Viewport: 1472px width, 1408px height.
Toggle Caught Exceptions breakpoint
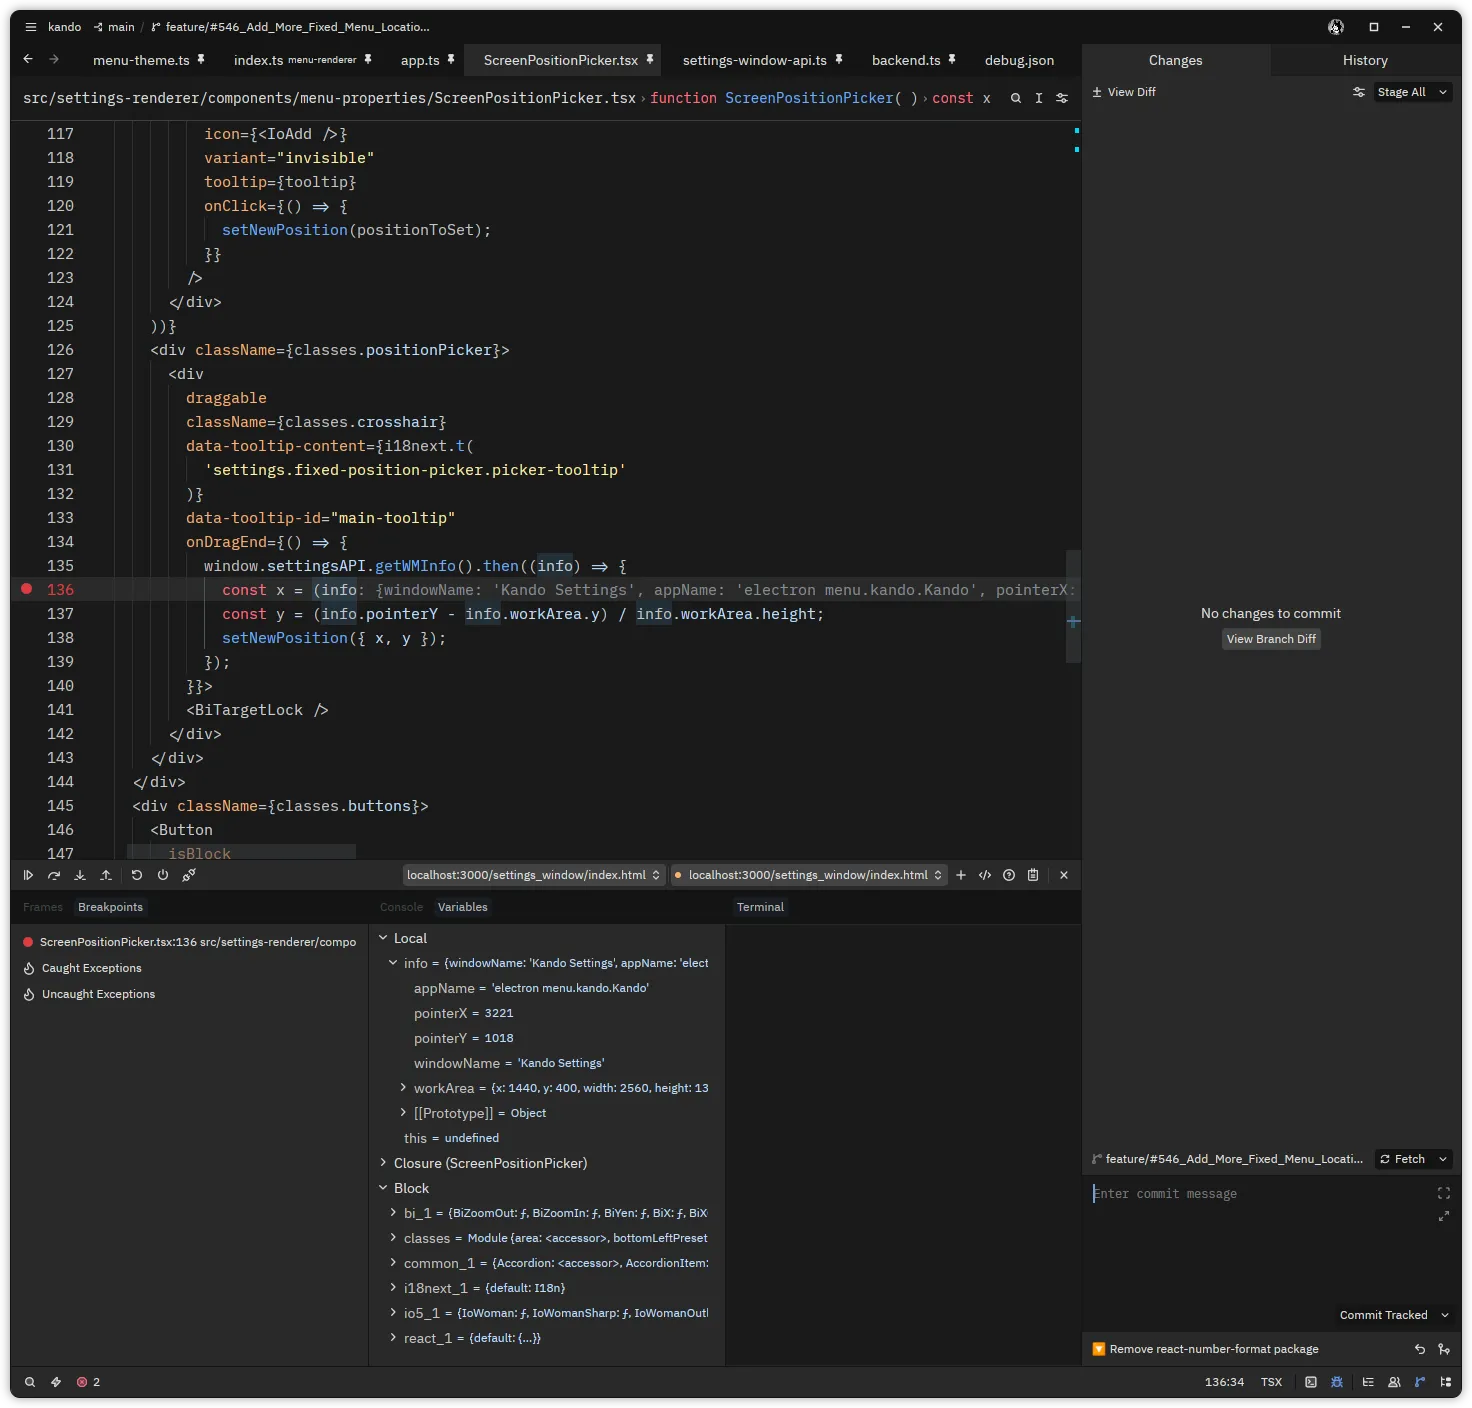tap(29, 968)
